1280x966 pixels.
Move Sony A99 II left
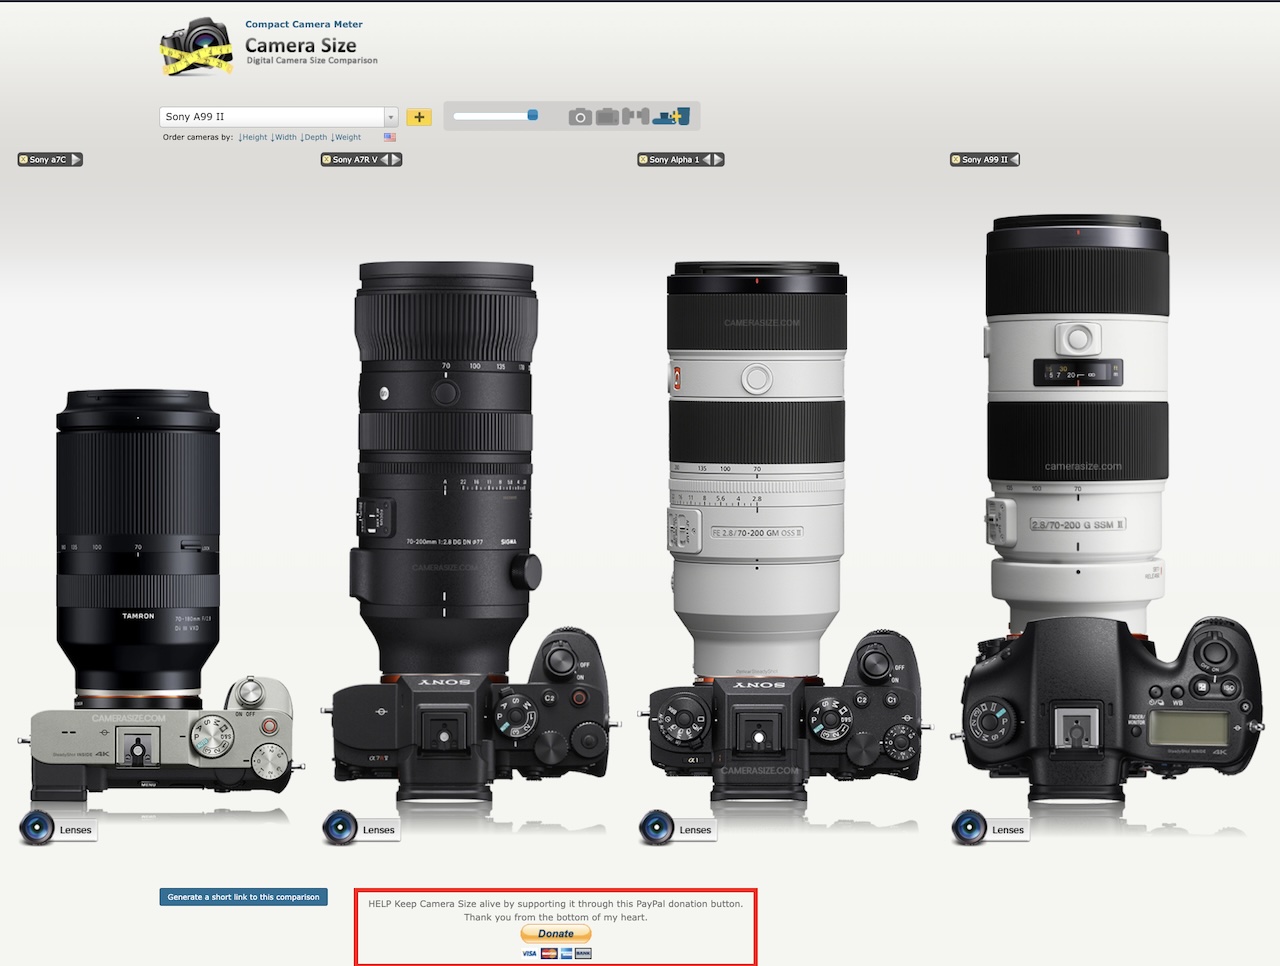click(x=1014, y=159)
